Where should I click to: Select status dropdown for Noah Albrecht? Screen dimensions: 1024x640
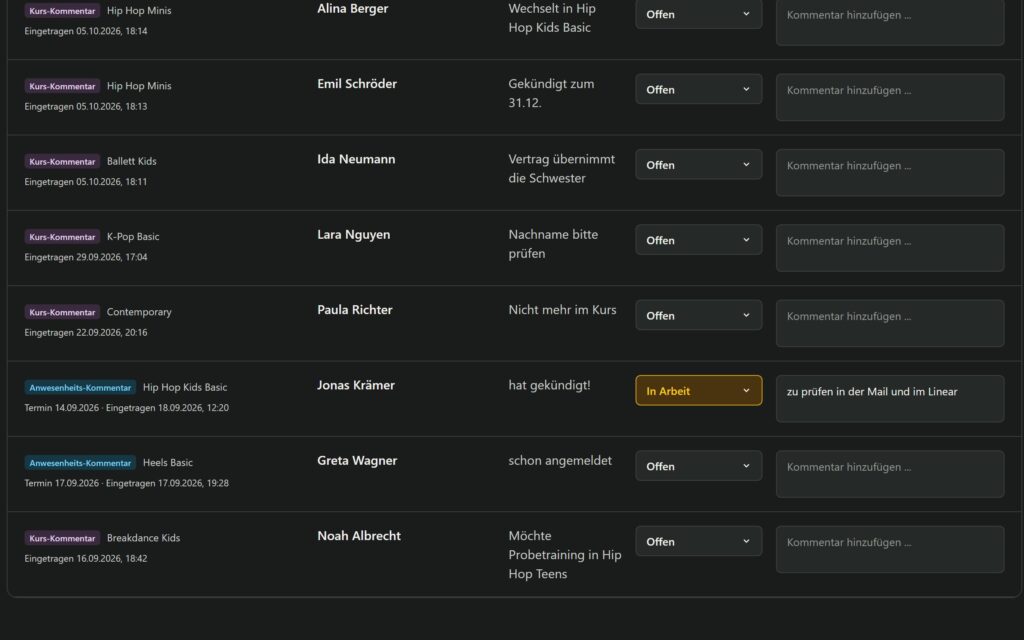pos(698,541)
